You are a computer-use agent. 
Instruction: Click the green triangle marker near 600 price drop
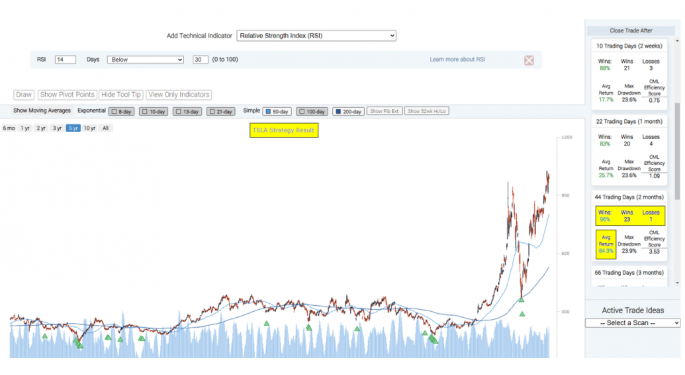pyautogui.click(x=521, y=299)
